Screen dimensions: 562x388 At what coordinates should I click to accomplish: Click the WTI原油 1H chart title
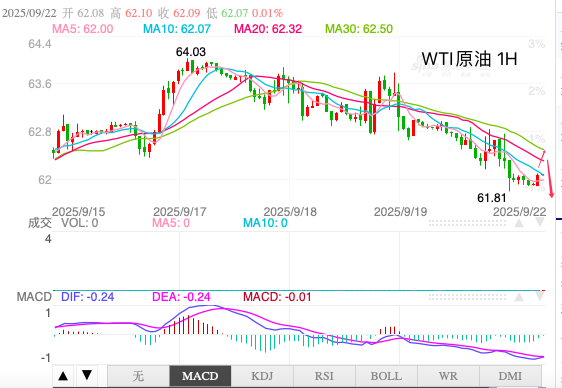[x=470, y=59]
